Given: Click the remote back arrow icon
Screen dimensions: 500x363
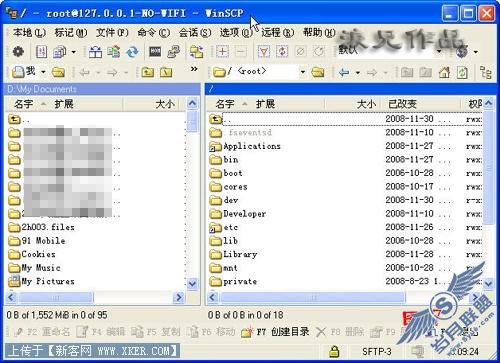Looking at the screenshot, I should (x=344, y=72).
